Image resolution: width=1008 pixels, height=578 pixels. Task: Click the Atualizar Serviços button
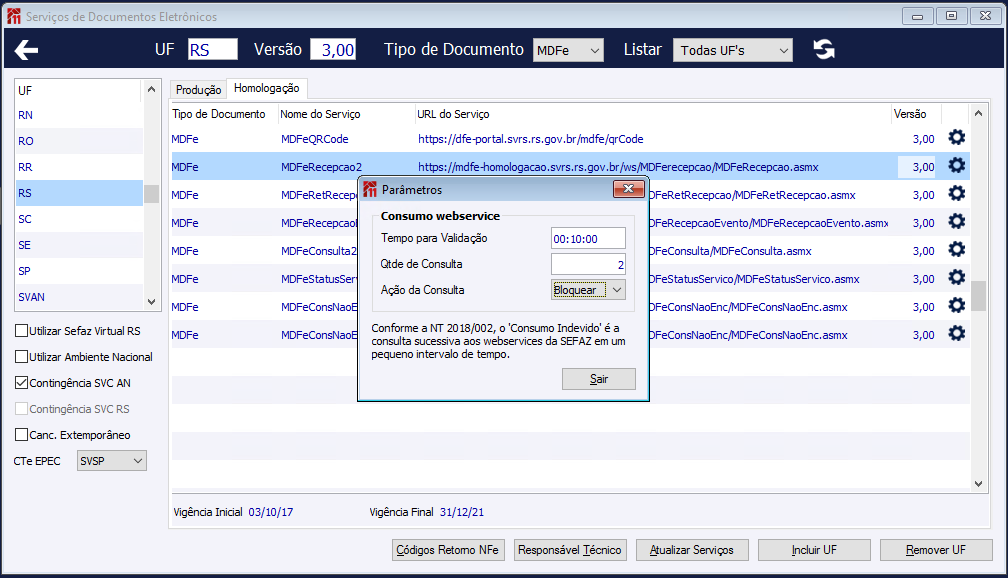click(692, 550)
